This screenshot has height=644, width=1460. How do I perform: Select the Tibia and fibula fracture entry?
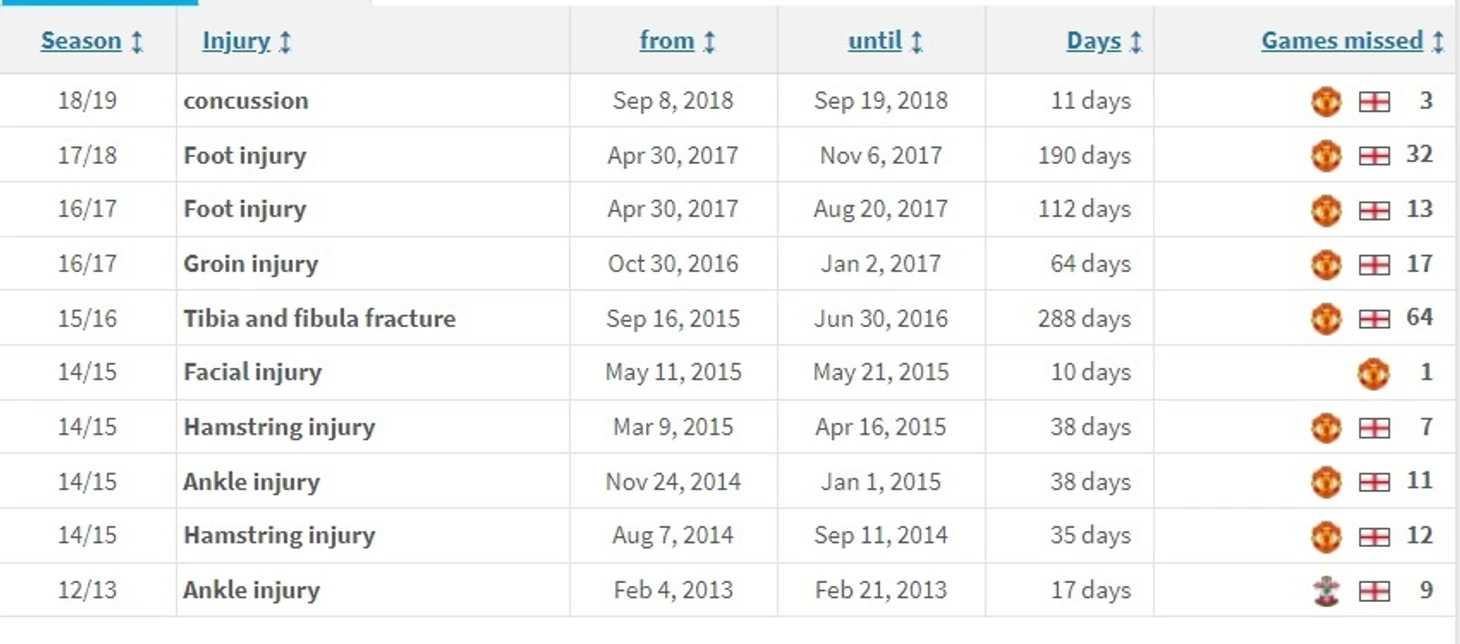click(319, 319)
